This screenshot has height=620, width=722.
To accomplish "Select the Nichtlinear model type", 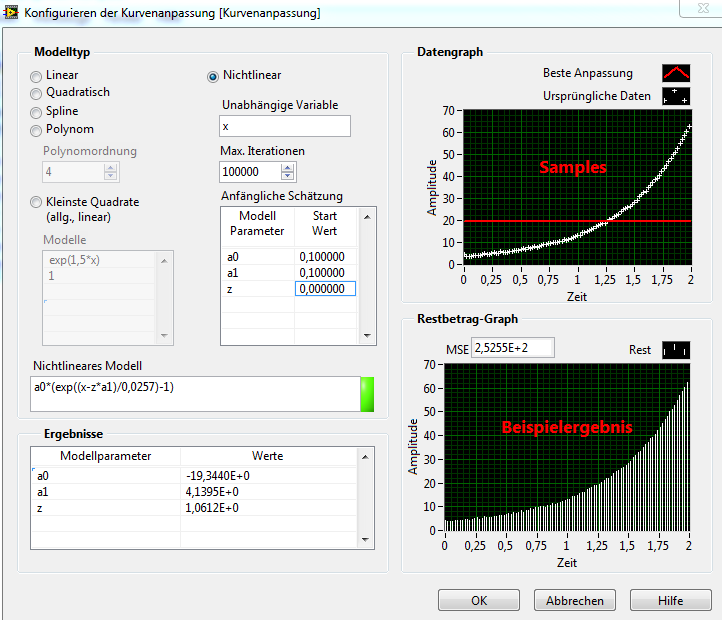I will tap(213, 76).
